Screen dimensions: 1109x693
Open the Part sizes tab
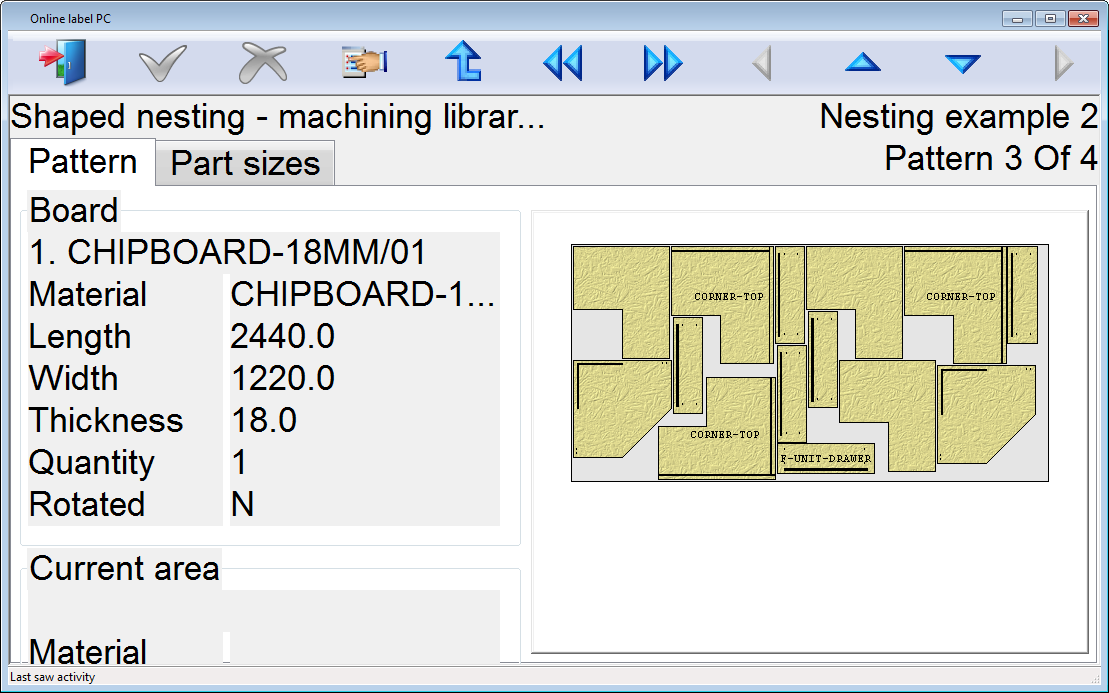(x=245, y=163)
